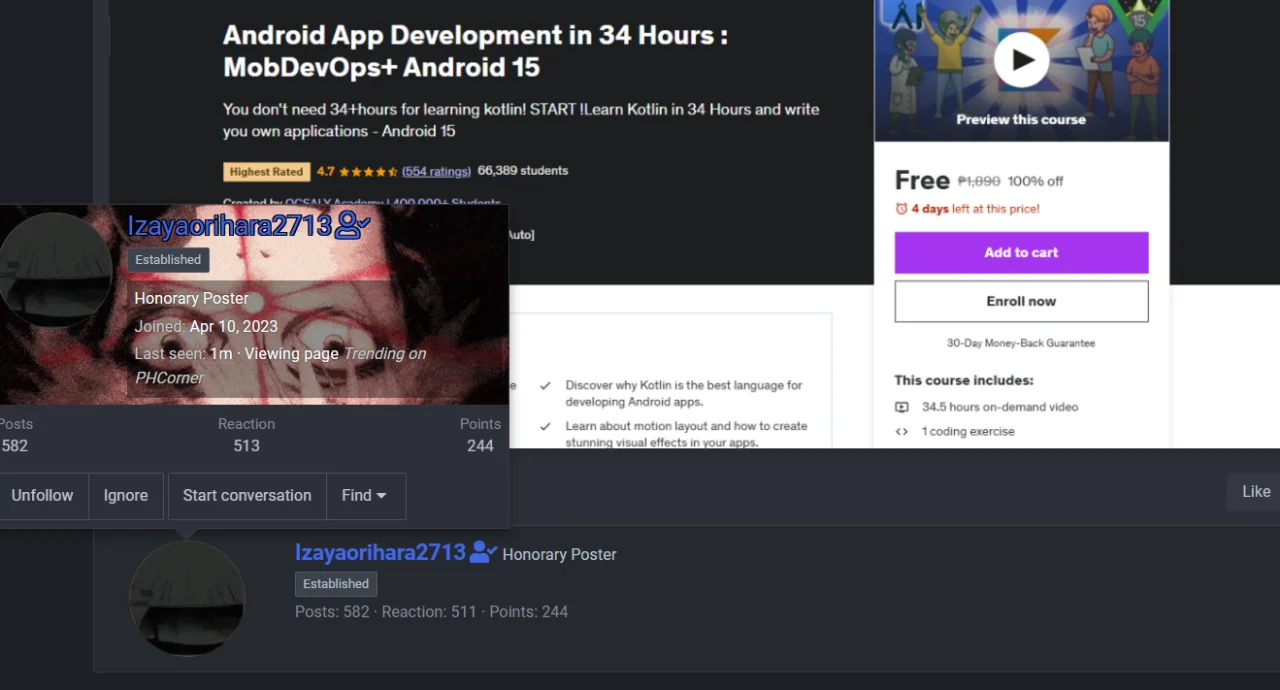Click the star rating icons
Screen dimensions: 1280x690
368,171
